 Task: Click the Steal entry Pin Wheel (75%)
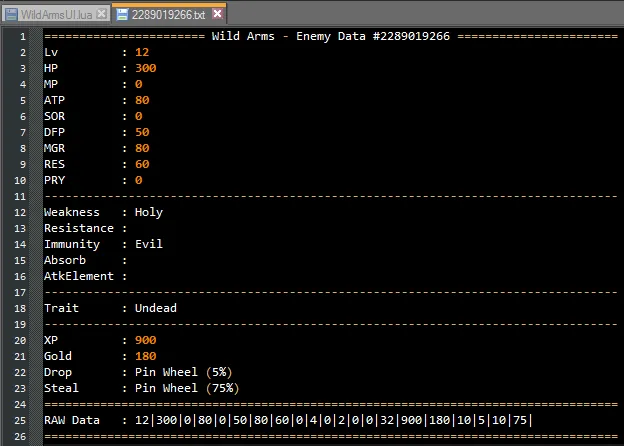(187, 388)
